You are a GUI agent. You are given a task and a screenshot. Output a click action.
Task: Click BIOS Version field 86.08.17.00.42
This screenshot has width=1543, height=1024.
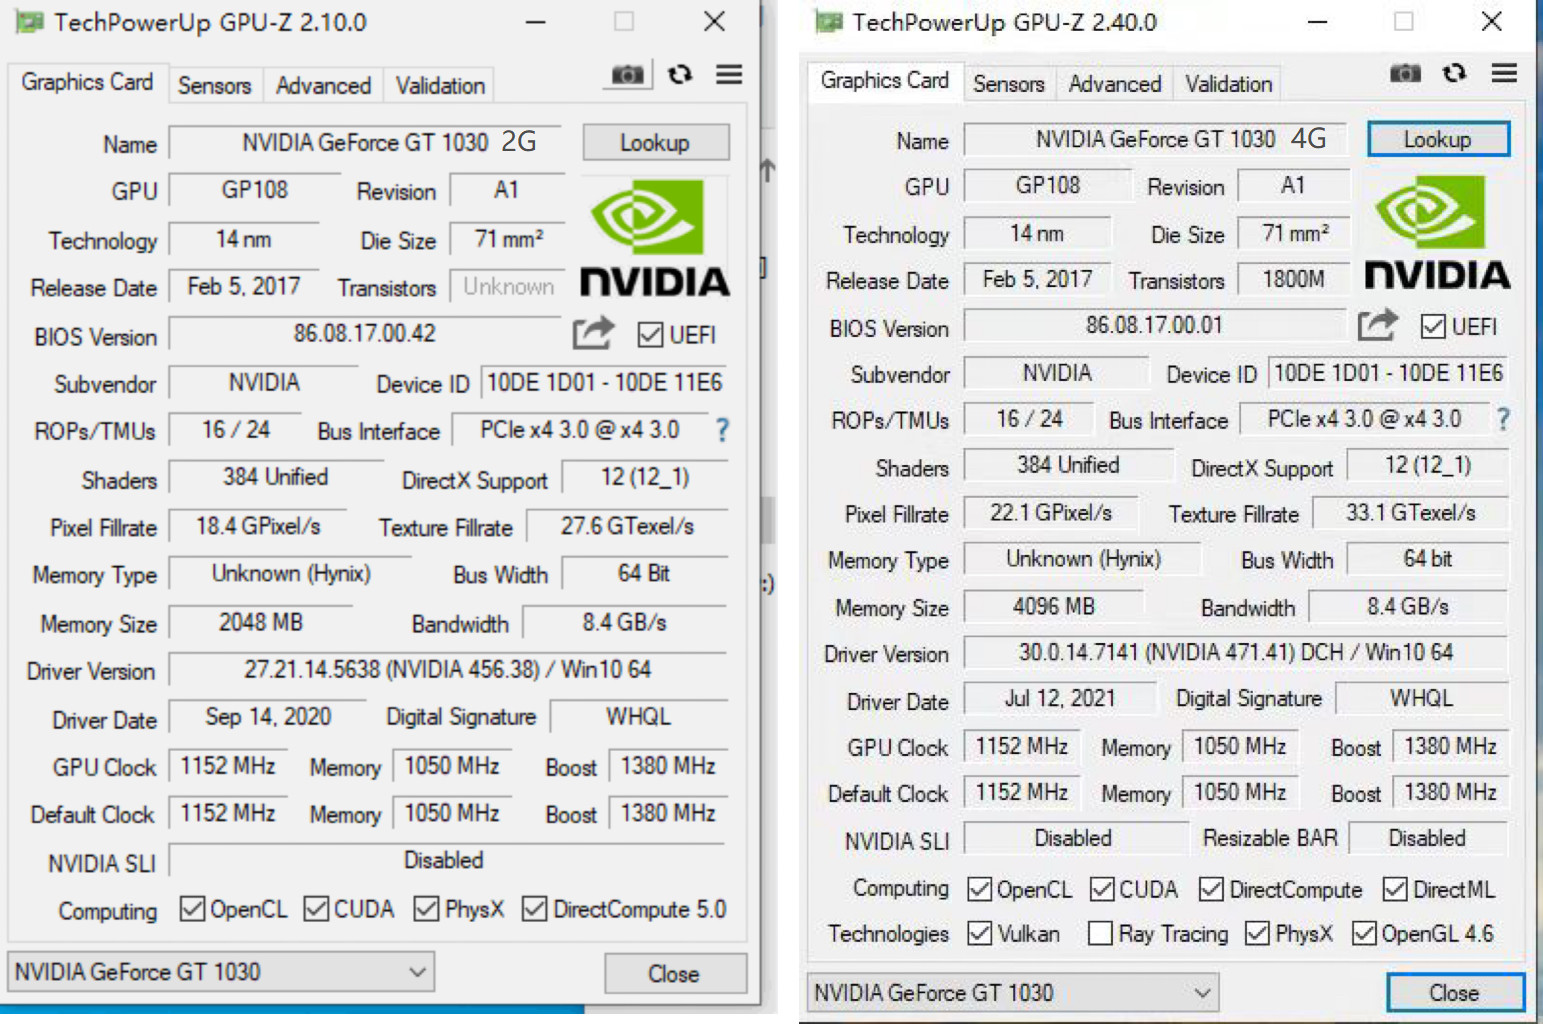366,334
